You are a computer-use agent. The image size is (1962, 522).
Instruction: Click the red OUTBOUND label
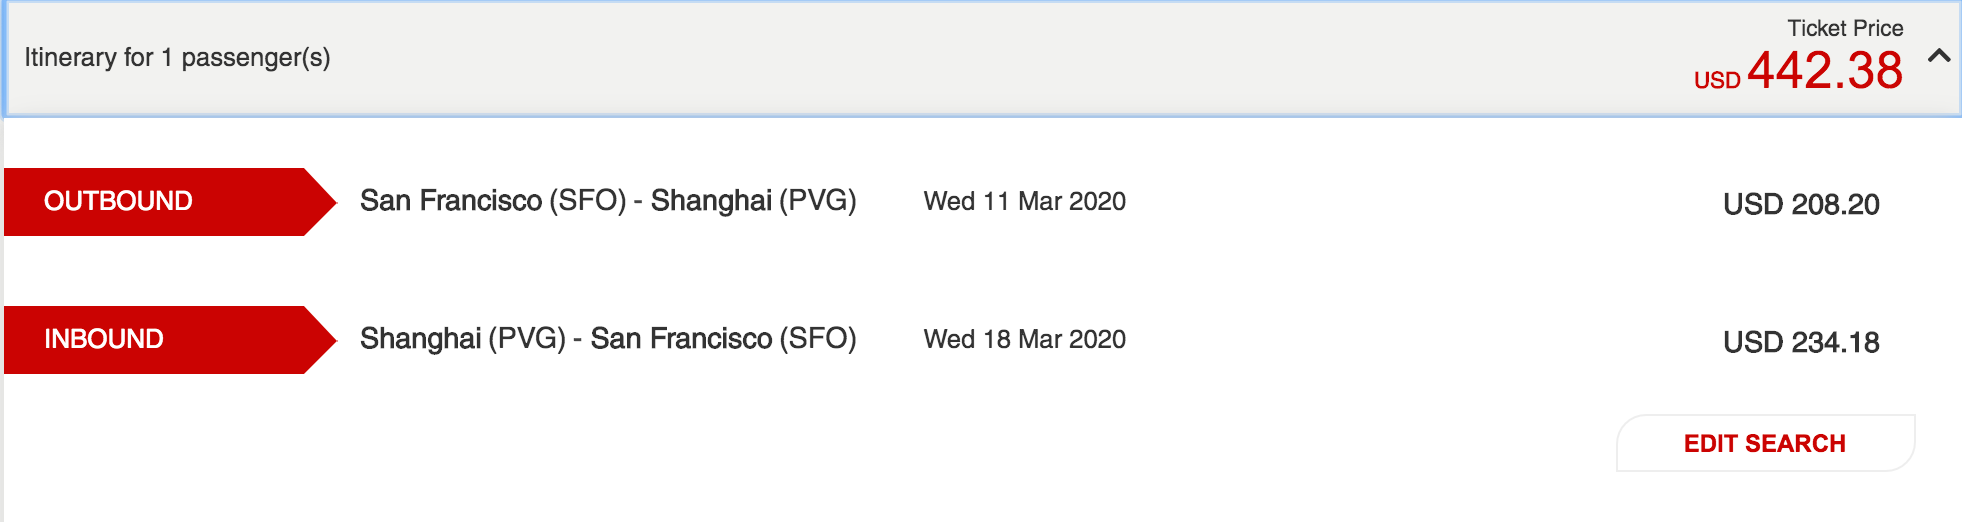[118, 201]
